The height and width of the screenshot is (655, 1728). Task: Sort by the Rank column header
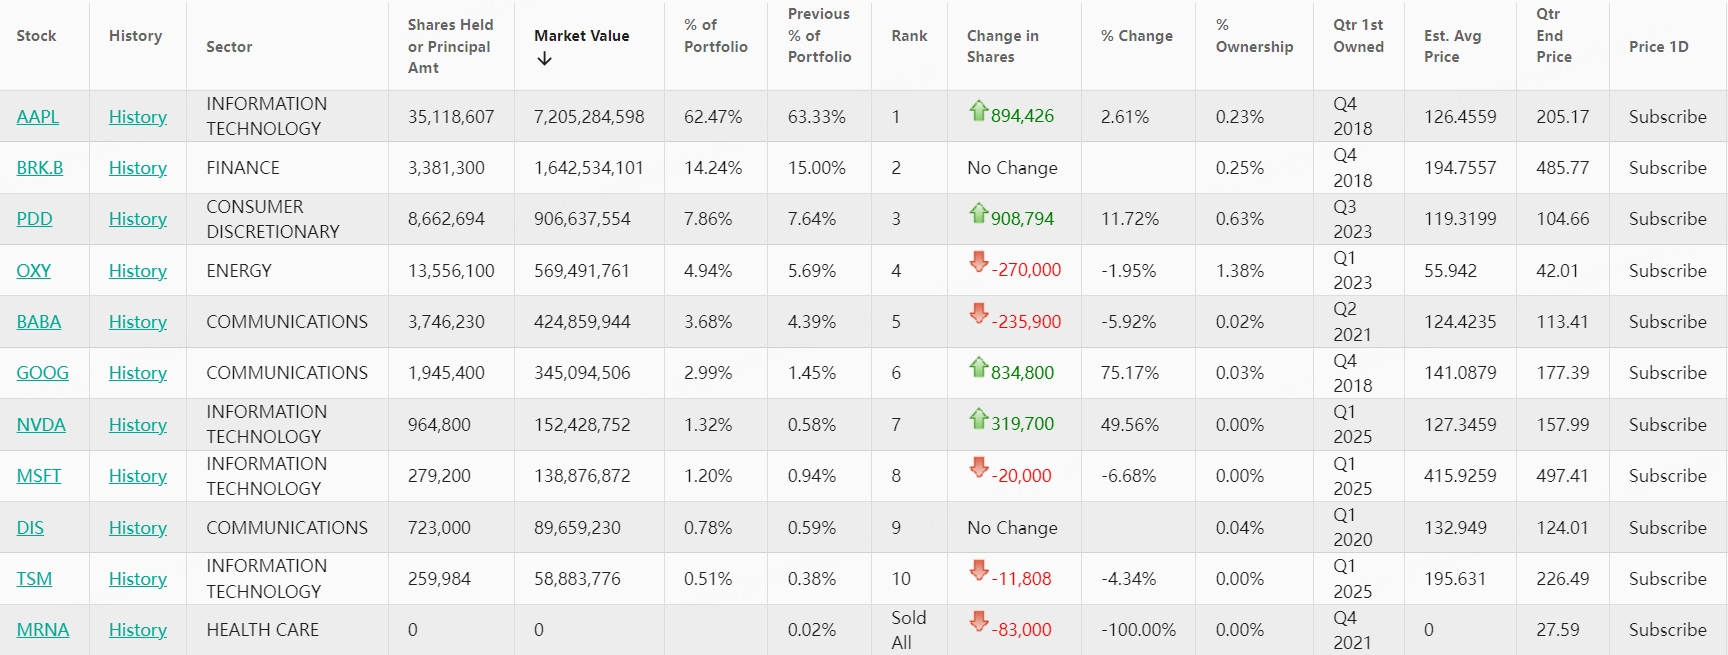(x=909, y=36)
